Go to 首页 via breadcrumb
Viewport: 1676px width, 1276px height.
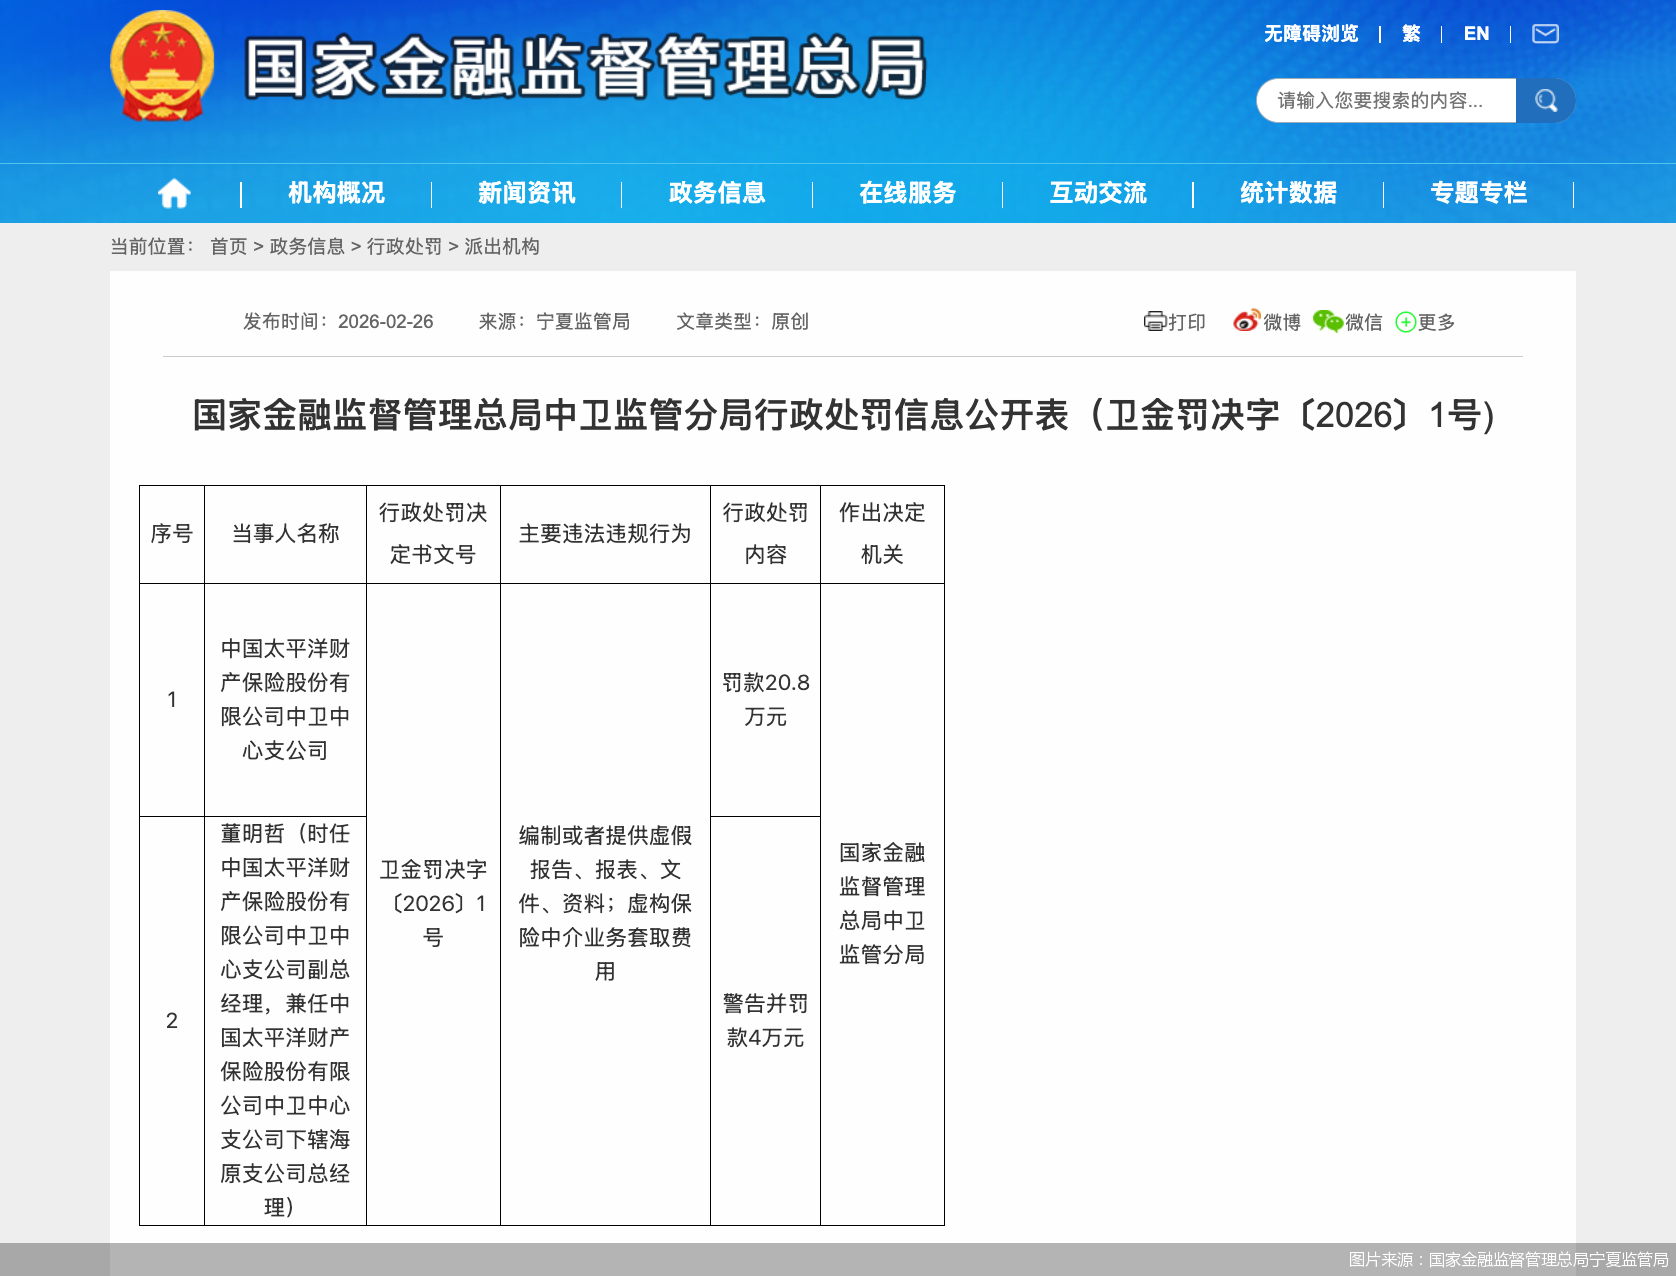[x=228, y=247]
